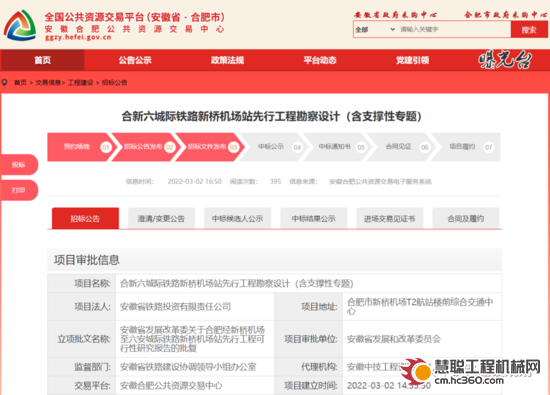Select step 02 招标公告发布 in progress bar
Viewport: 550px width, 395px height.
[x=145, y=147]
